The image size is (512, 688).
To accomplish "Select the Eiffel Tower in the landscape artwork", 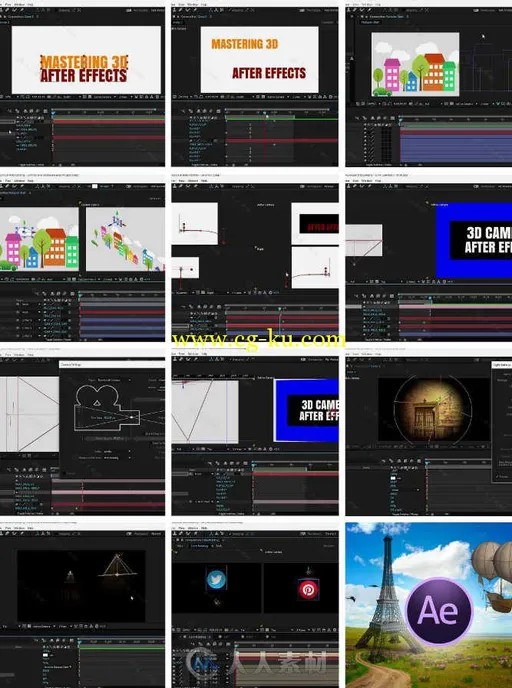I will [387, 595].
